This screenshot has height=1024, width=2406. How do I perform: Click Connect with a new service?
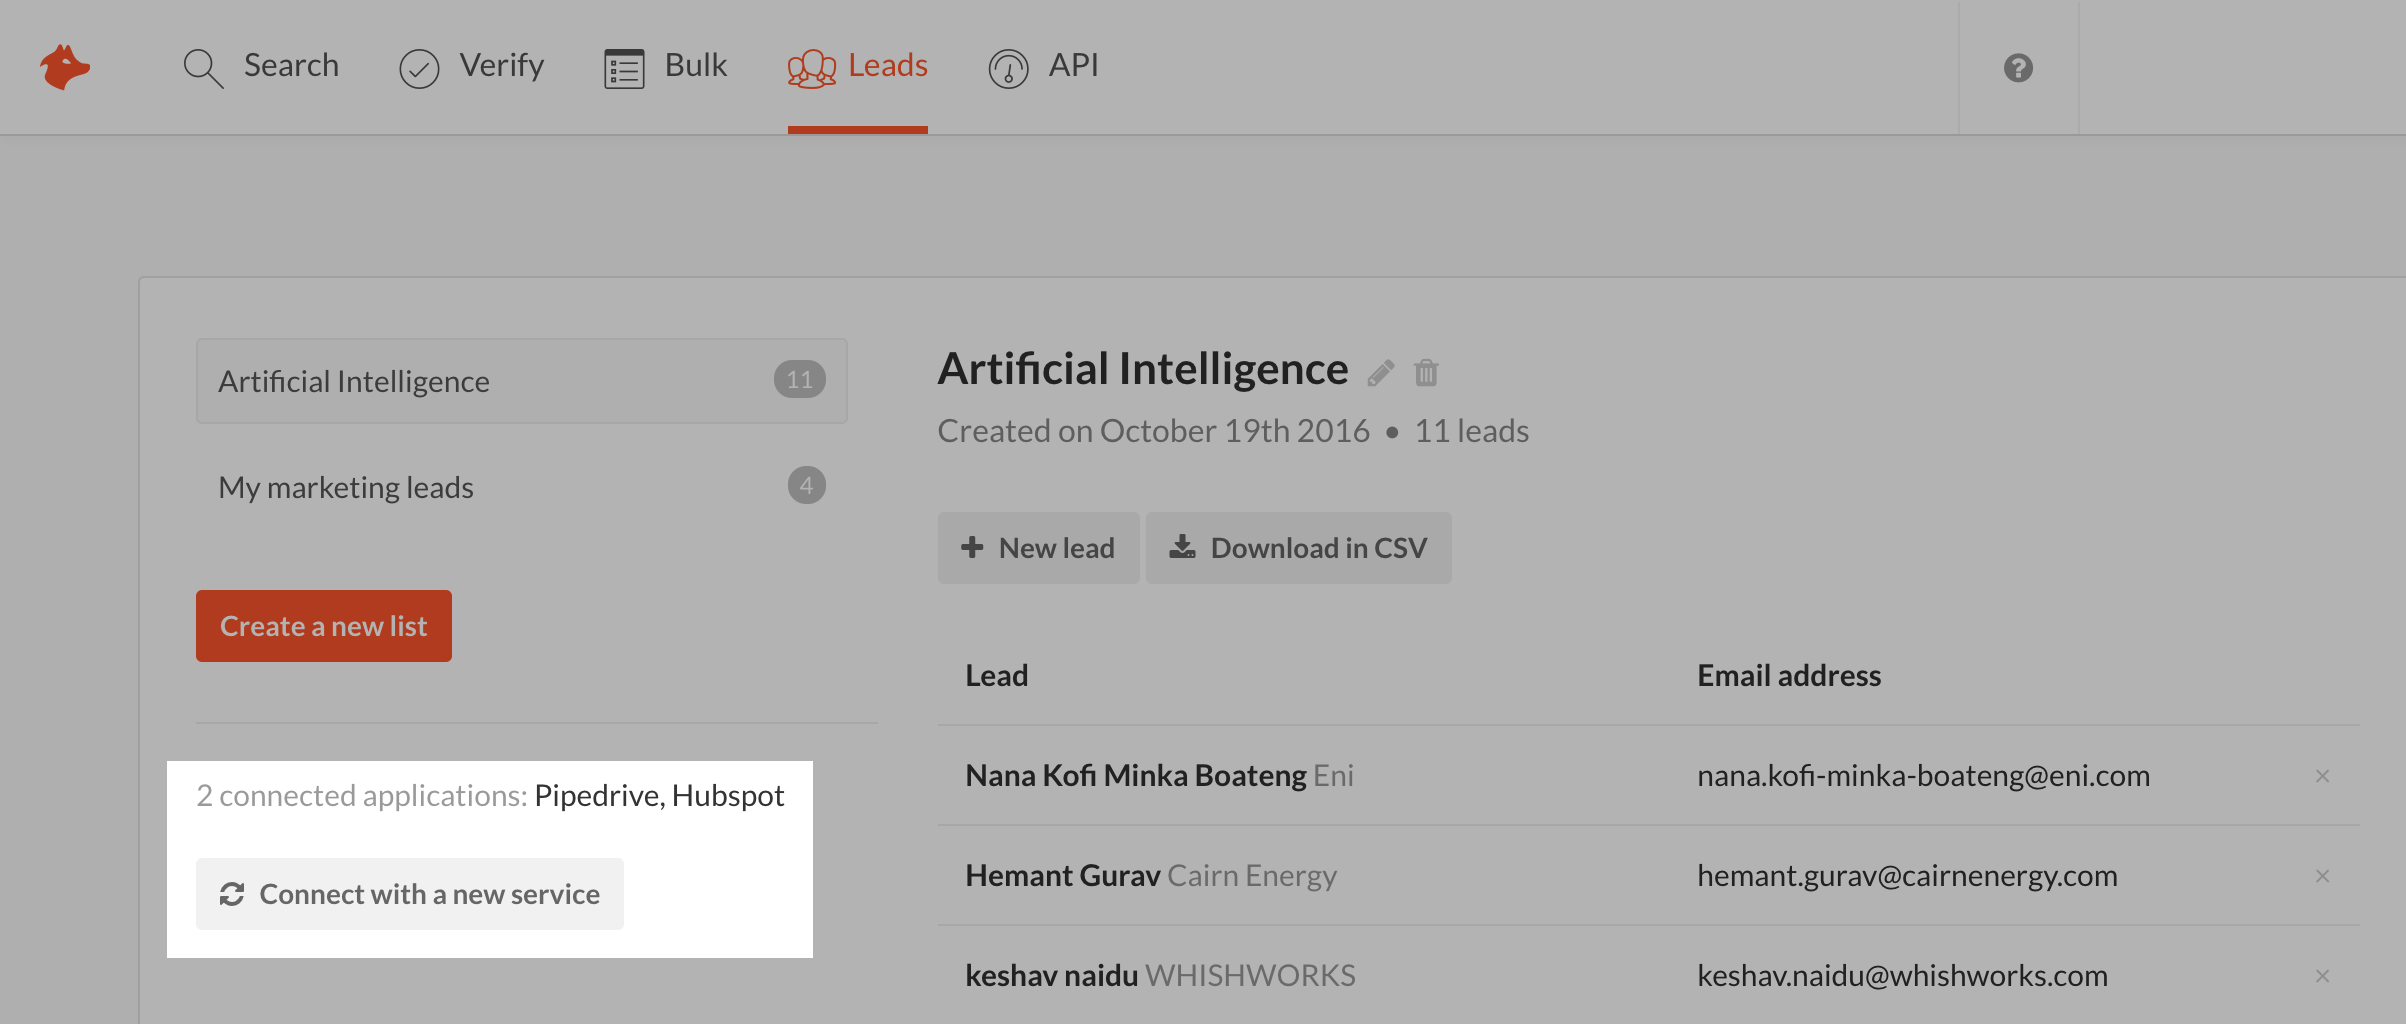[410, 894]
